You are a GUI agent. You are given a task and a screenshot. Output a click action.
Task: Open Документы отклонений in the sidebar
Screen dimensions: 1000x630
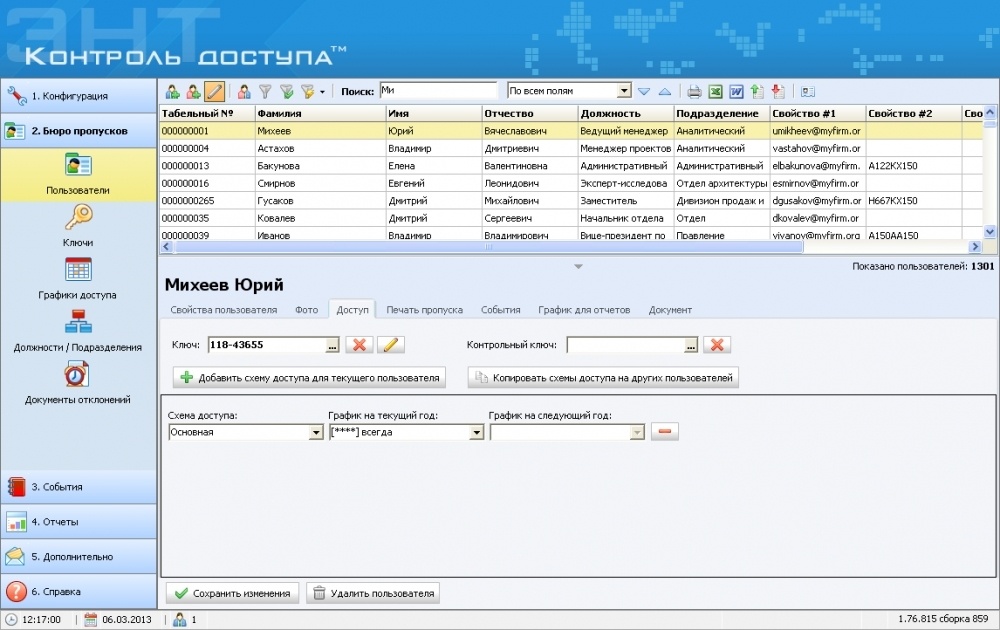[x=78, y=383]
